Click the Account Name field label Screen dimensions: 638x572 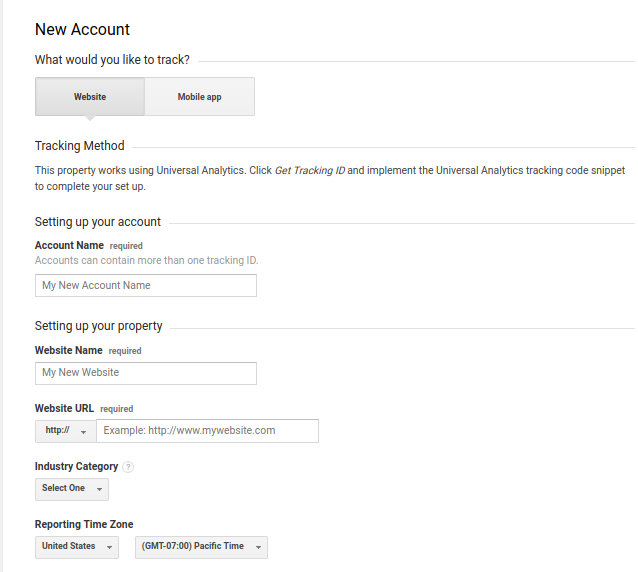click(x=69, y=245)
